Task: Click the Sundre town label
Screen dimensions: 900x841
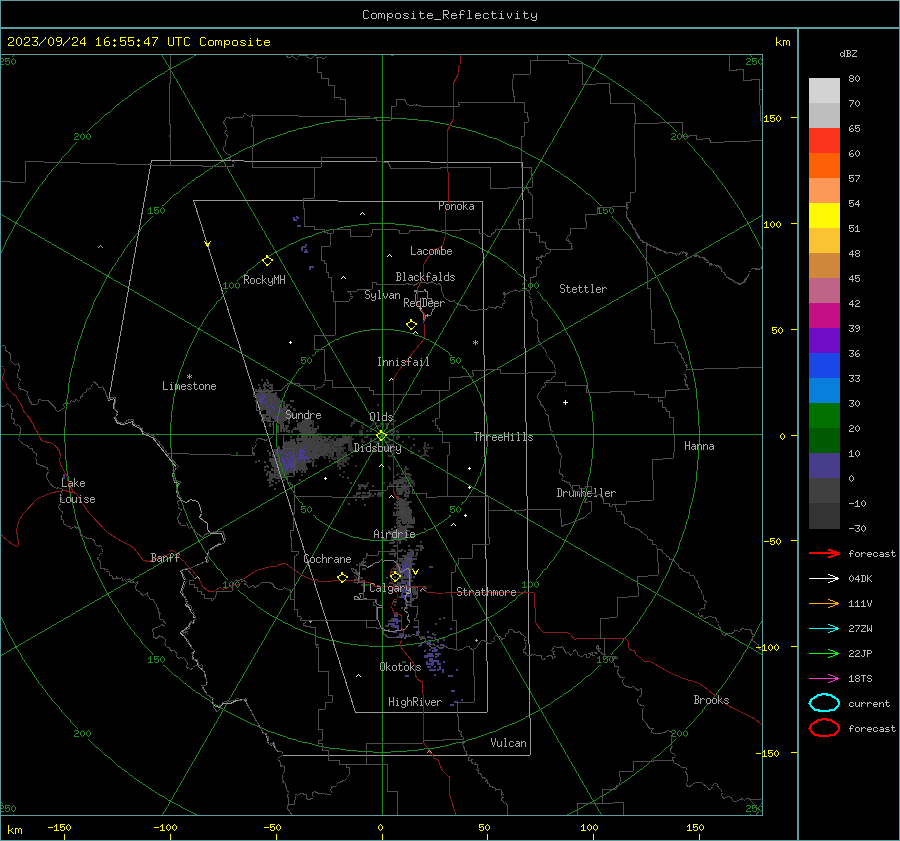Action: click(x=303, y=414)
